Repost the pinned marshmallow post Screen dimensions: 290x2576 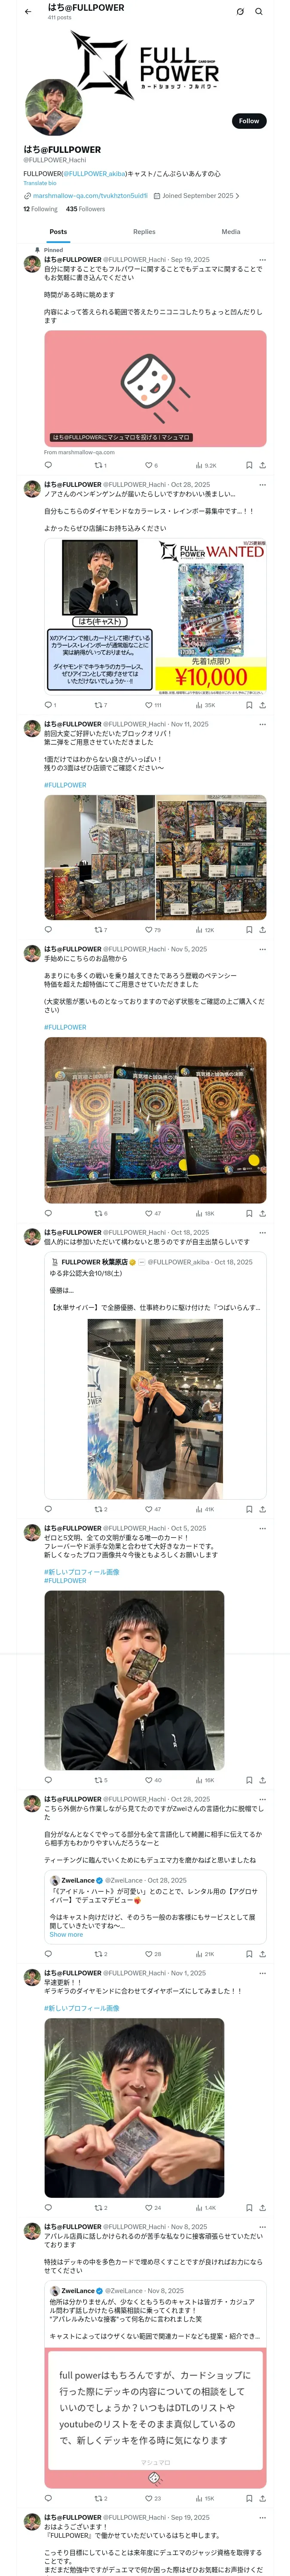[100, 465]
